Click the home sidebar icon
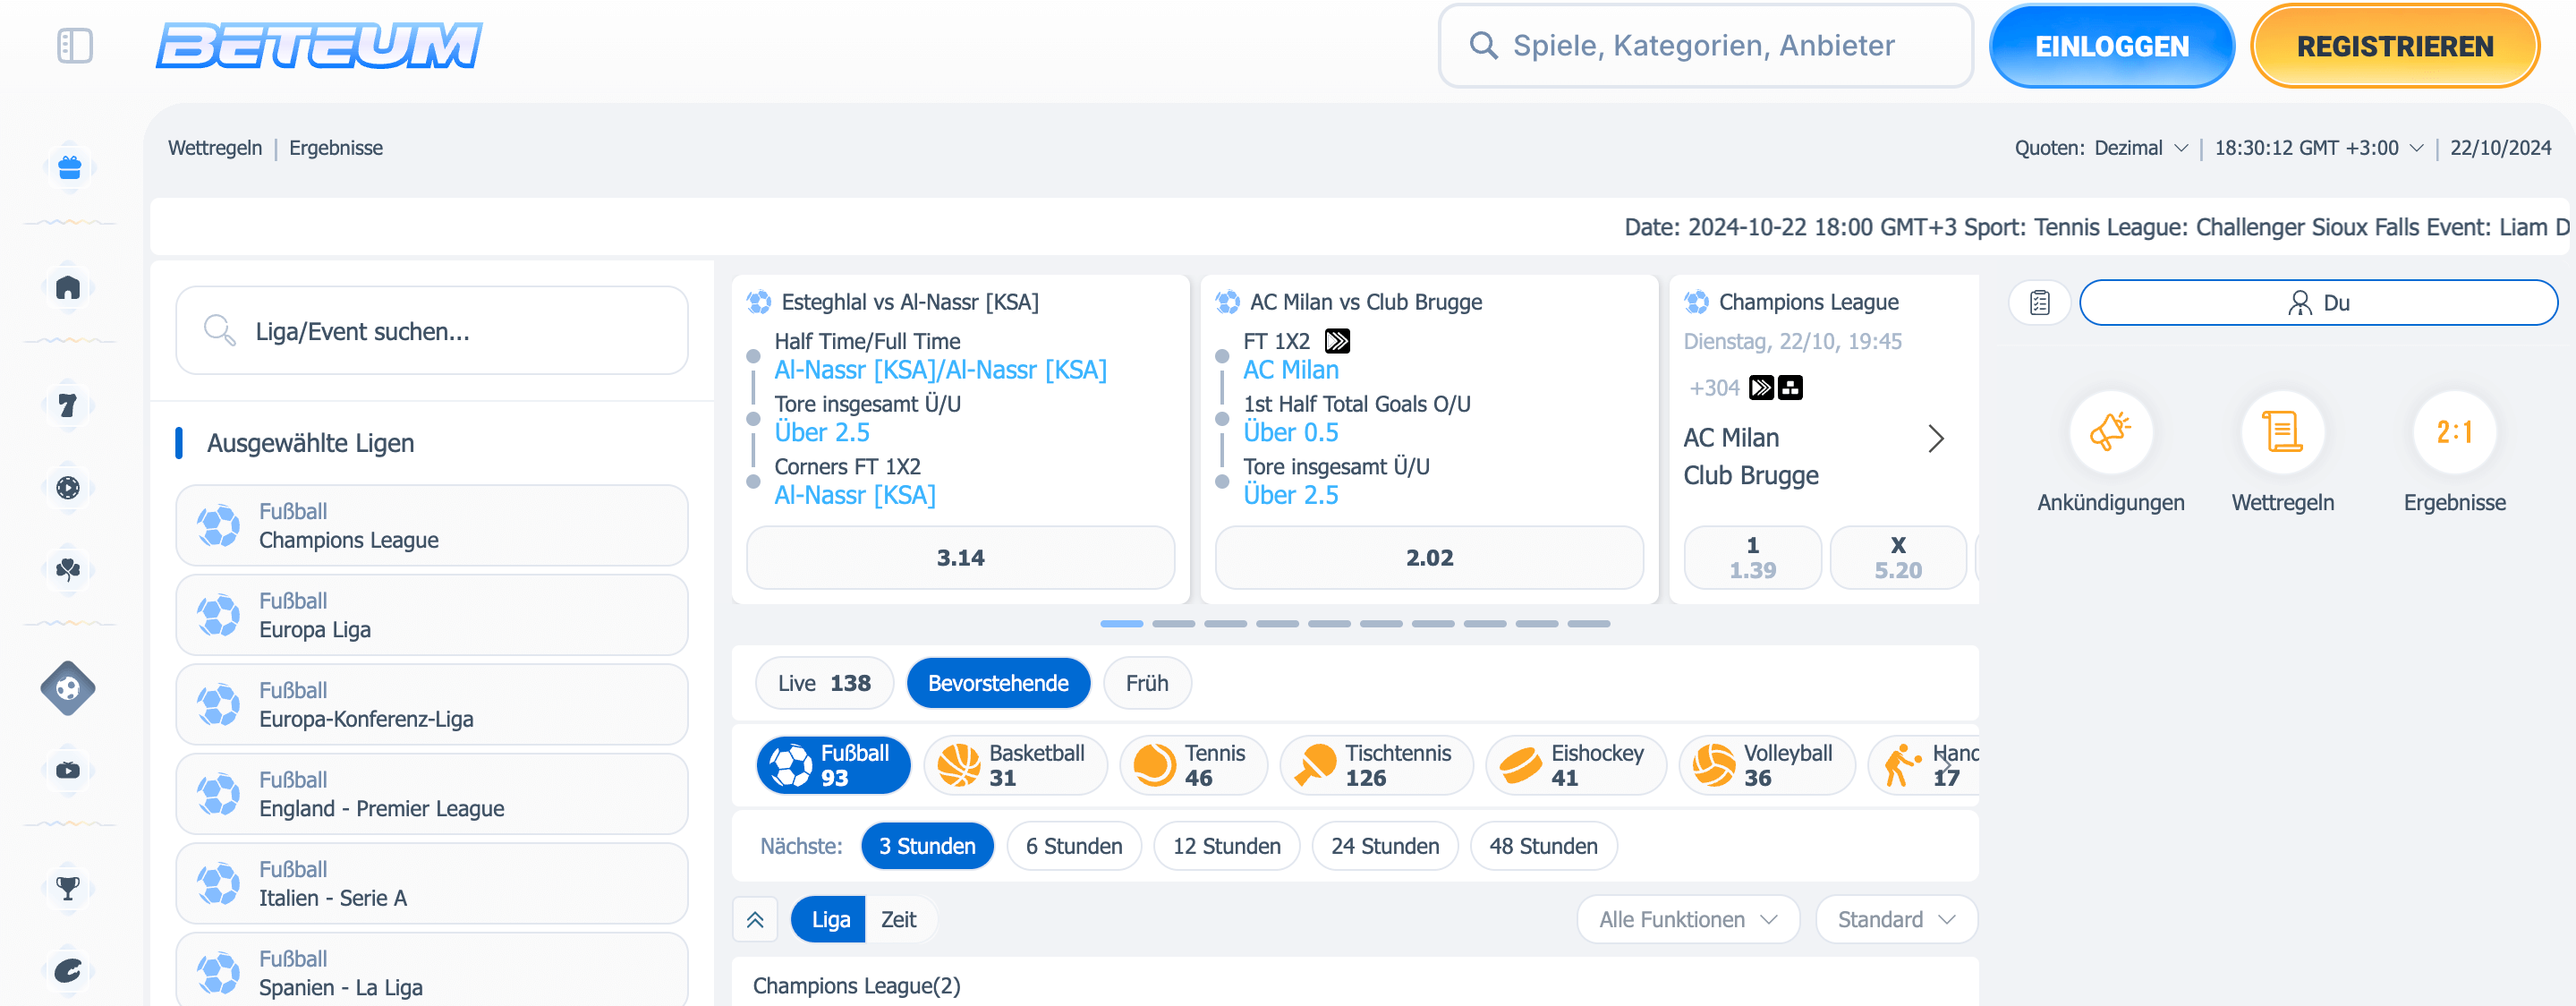The width and height of the screenshot is (2576, 1006). (68, 288)
